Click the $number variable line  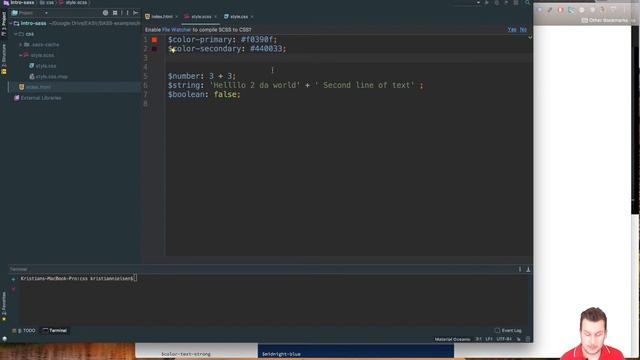pyautogui.click(x=202, y=76)
